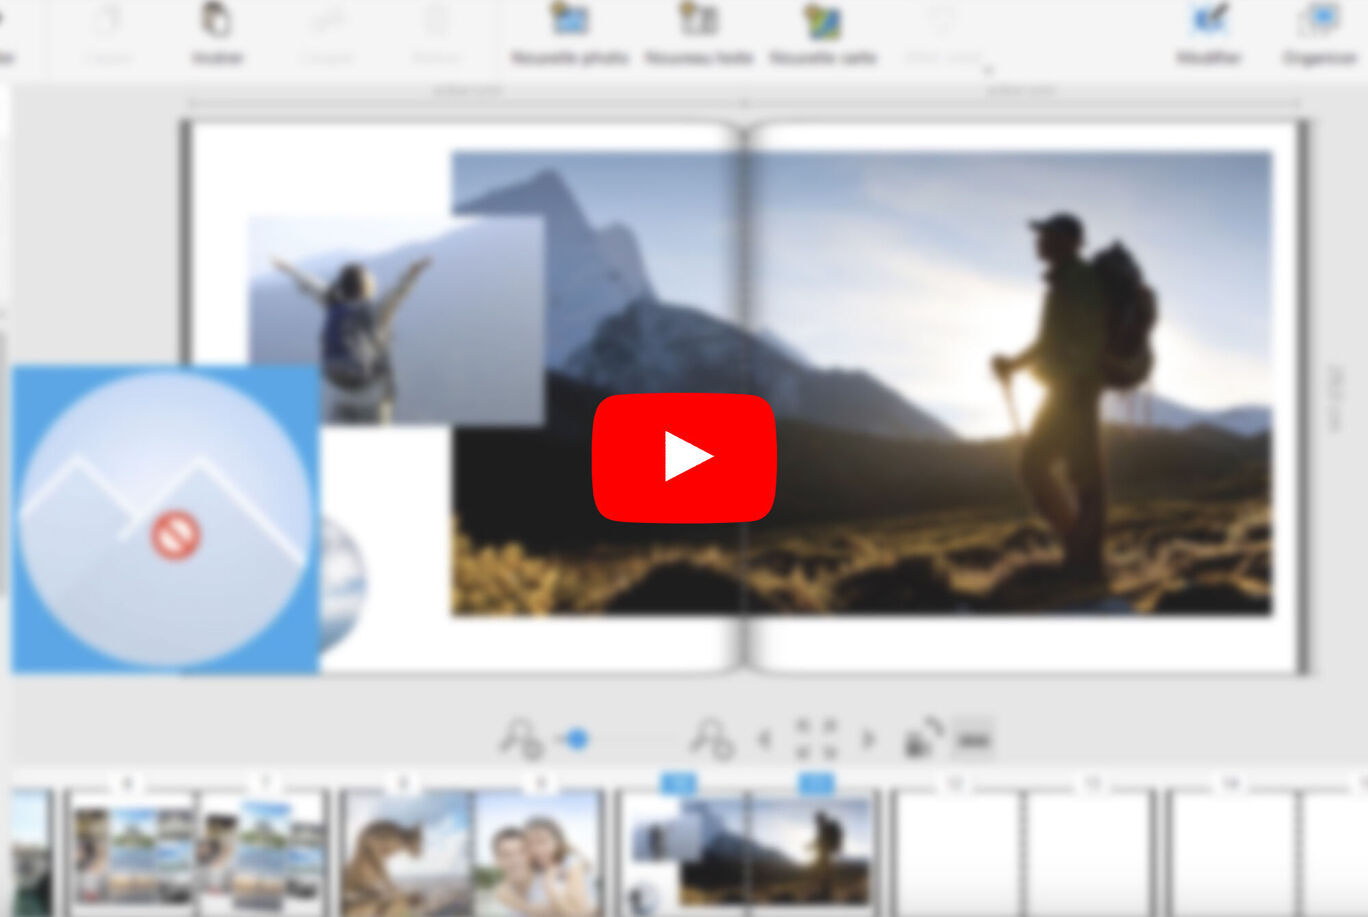Toggle the lock rotate icon

923,738
